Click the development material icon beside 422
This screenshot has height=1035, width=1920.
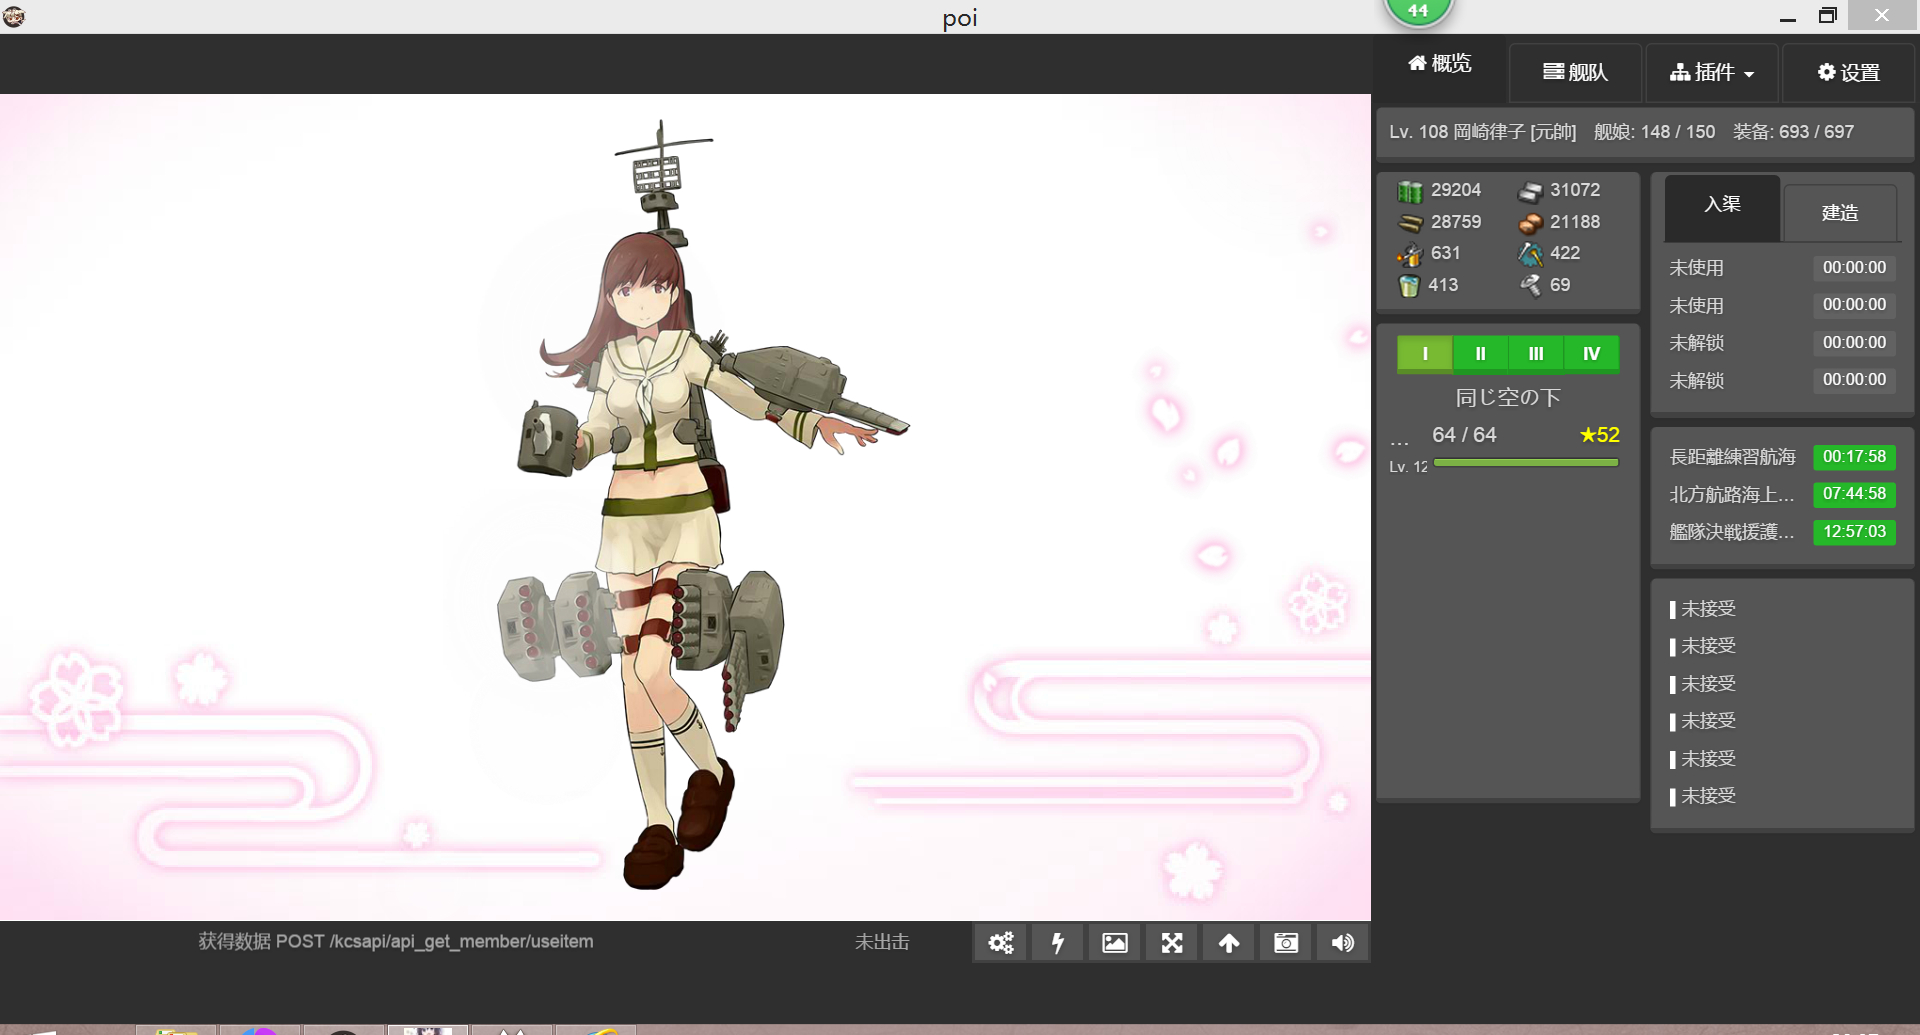point(1530,254)
